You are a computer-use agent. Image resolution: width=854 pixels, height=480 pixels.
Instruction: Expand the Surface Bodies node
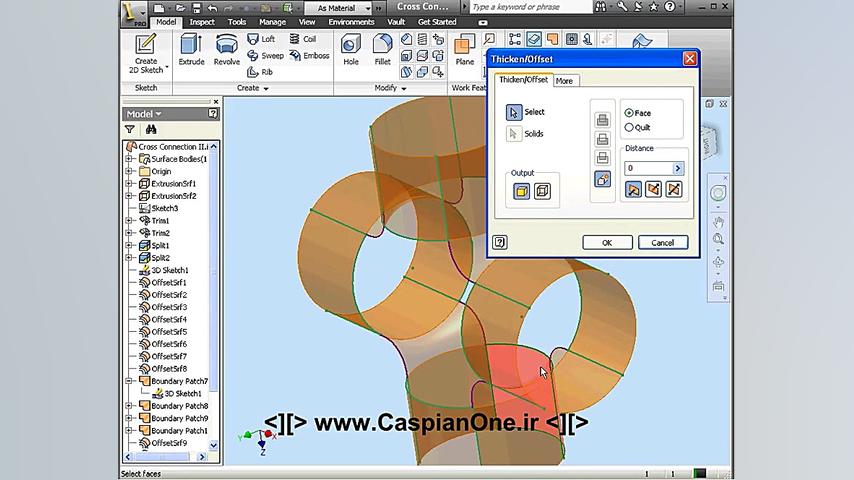pyautogui.click(x=129, y=159)
